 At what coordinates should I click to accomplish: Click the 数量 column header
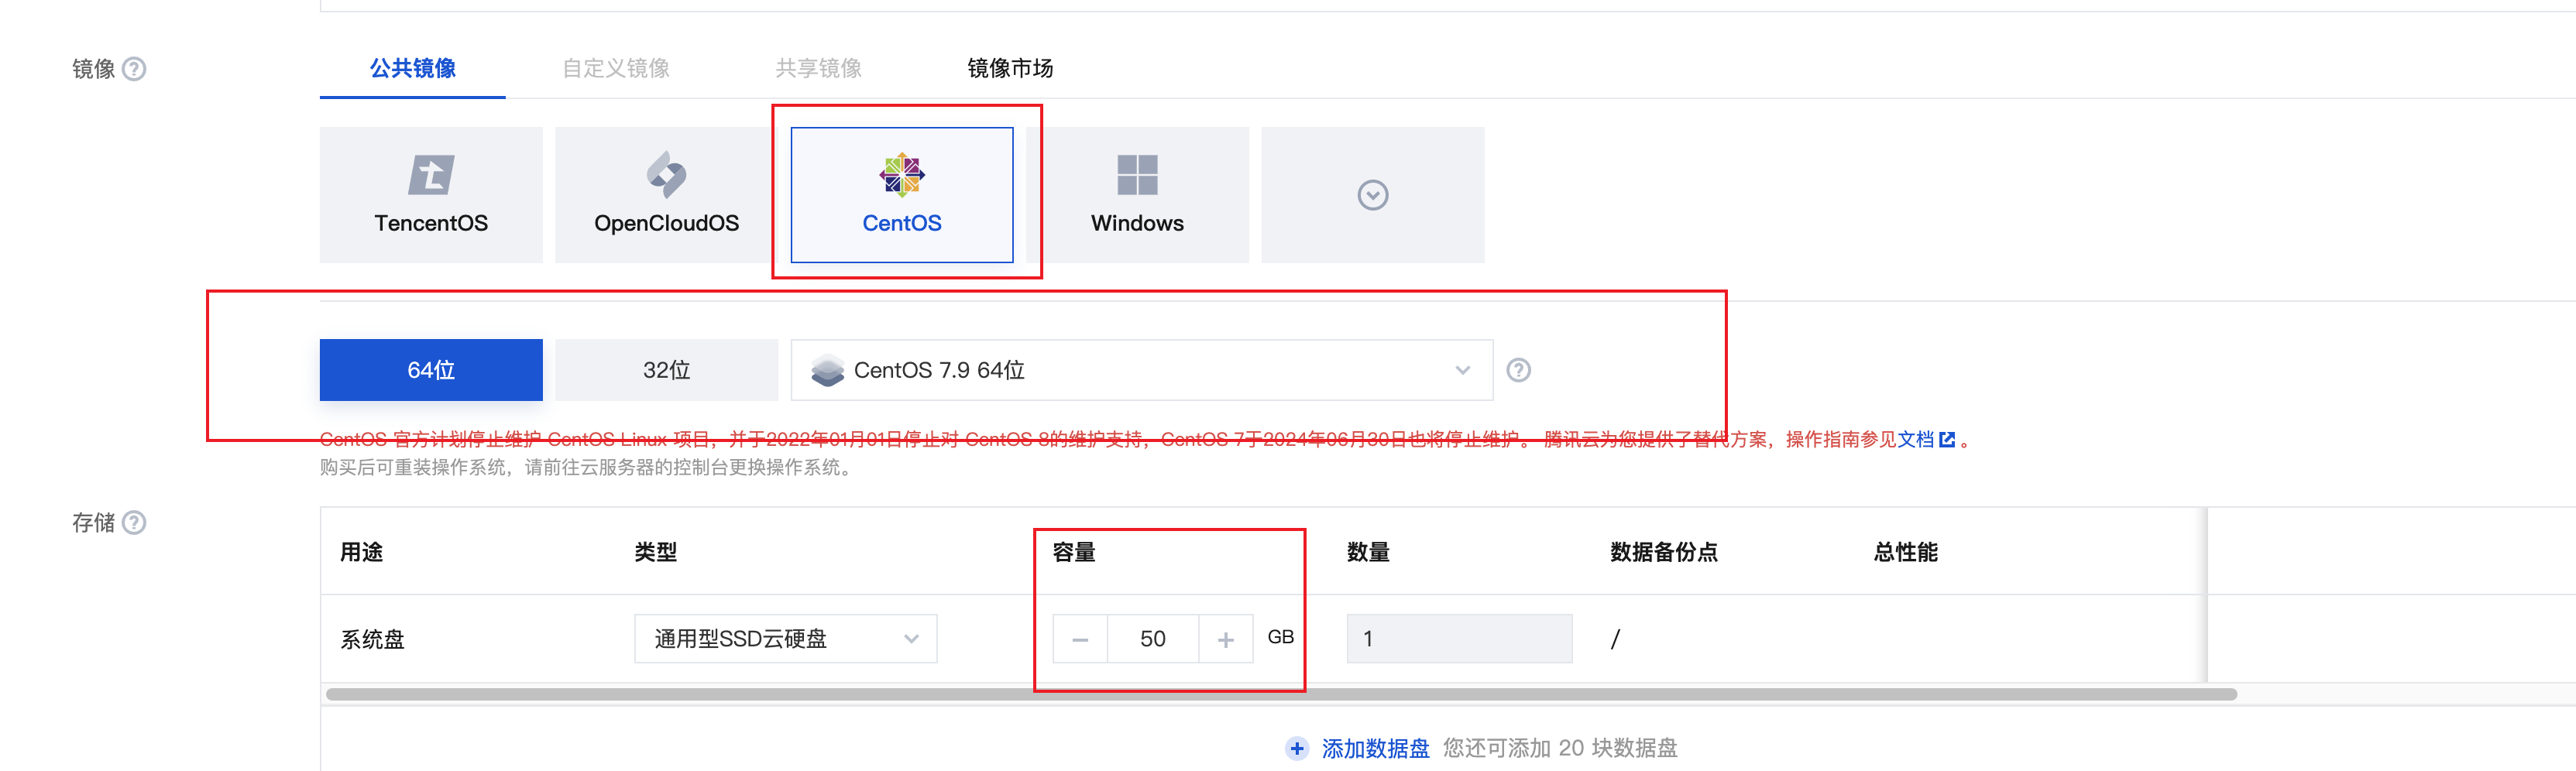point(1368,552)
